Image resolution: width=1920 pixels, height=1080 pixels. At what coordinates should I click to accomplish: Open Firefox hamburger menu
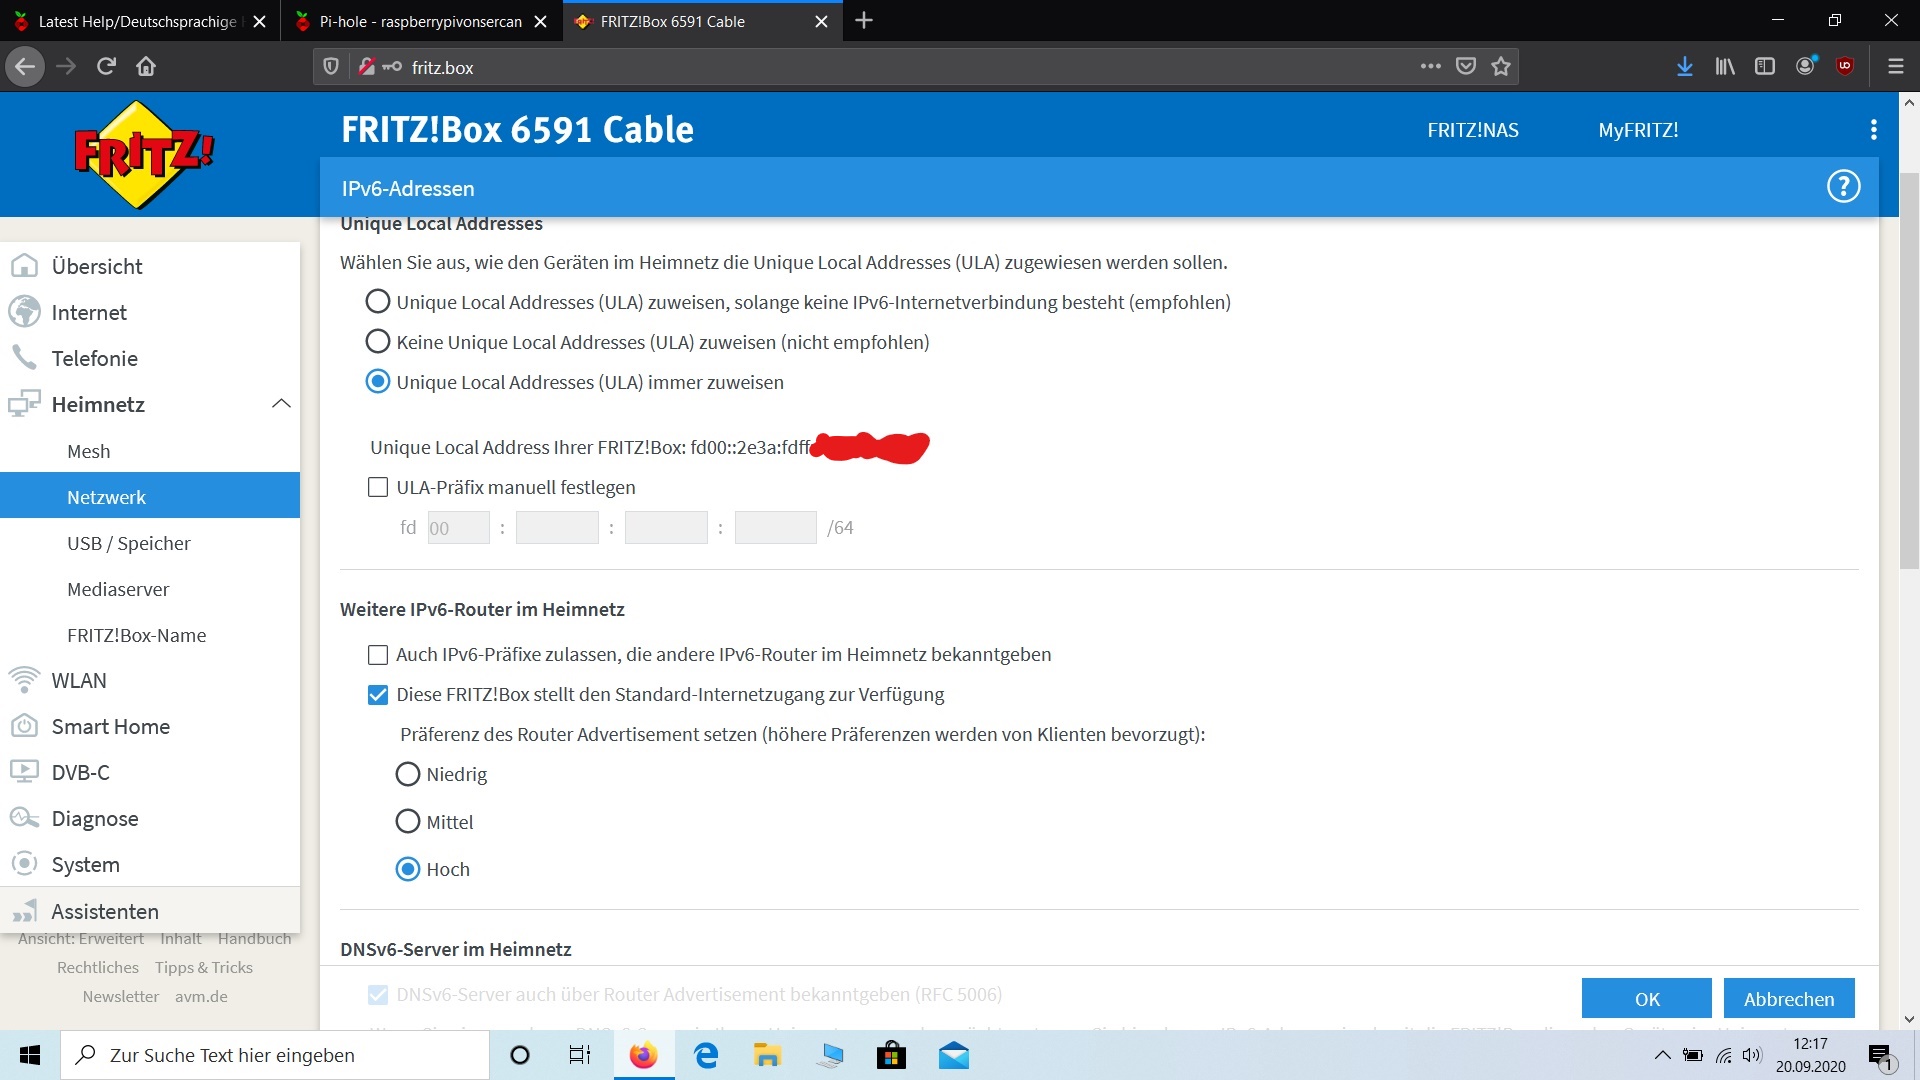pos(1895,67)
